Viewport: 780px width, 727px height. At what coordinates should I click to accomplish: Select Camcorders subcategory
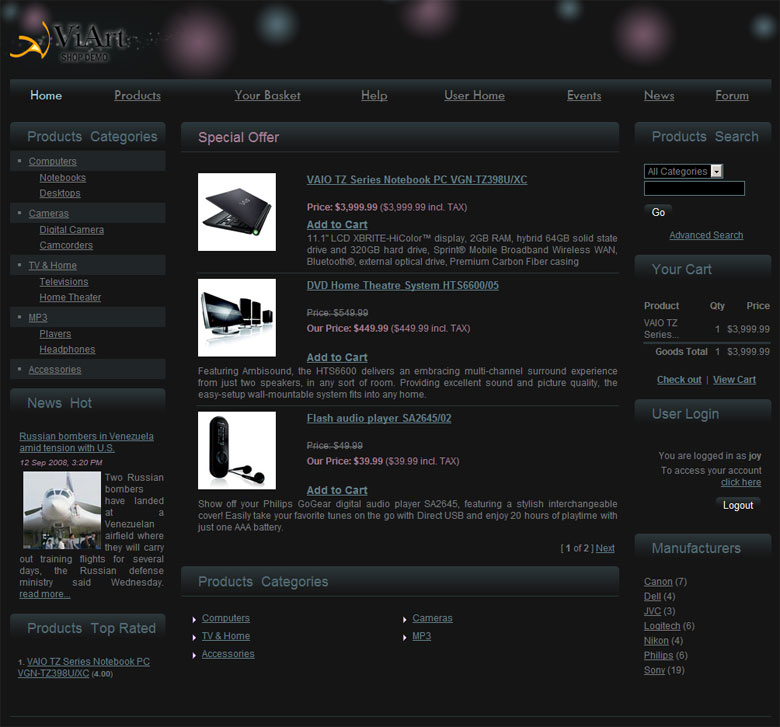[x=66, y=245]
